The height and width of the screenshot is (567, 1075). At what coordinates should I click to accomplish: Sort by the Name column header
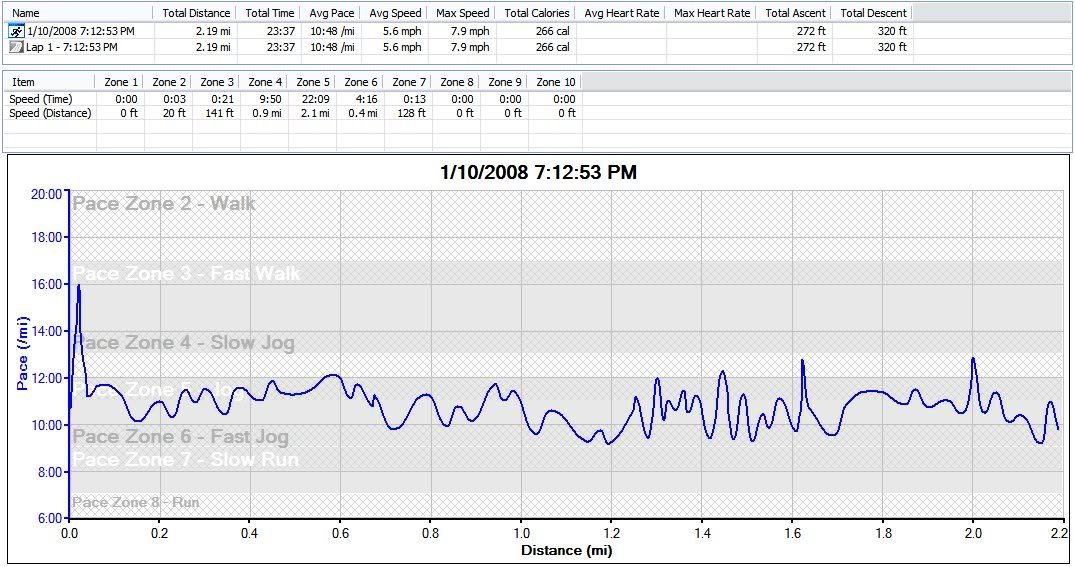point(25,13)
